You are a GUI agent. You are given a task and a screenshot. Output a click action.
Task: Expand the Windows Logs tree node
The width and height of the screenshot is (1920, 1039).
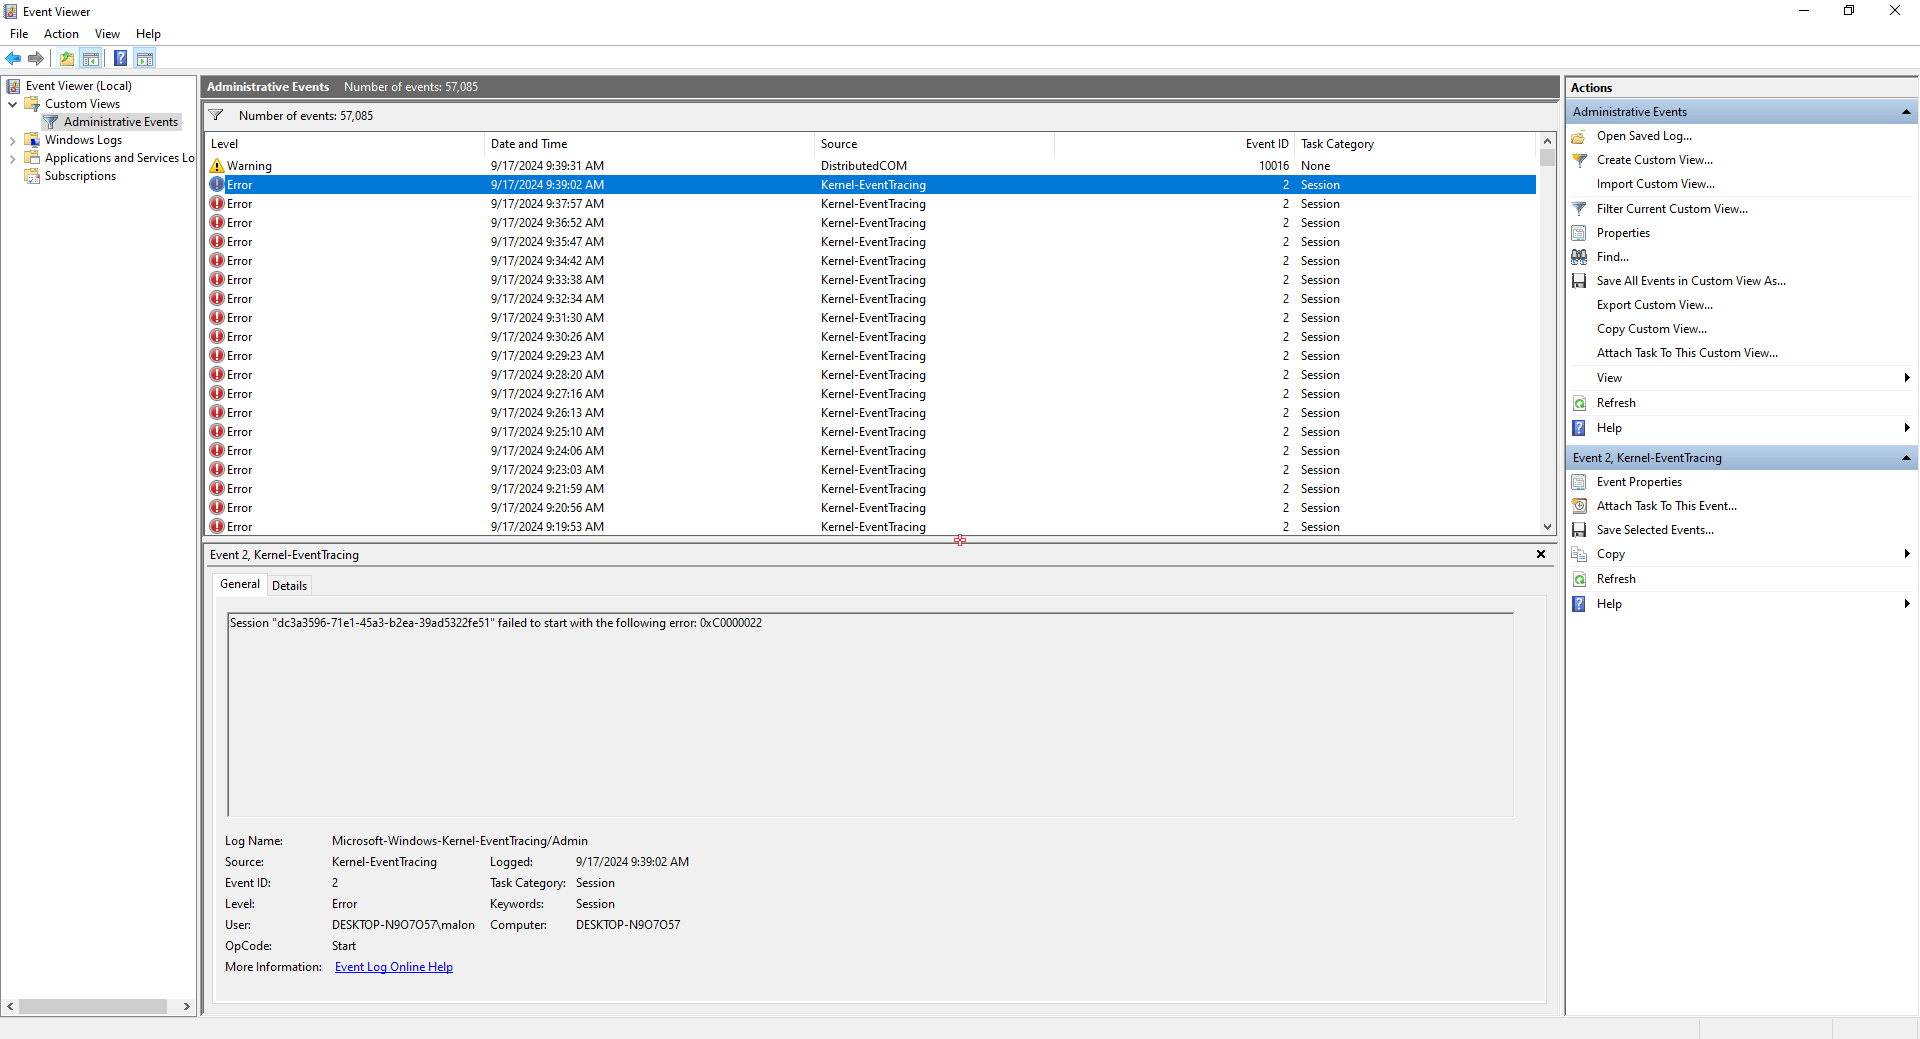click(x=12, y=140)
